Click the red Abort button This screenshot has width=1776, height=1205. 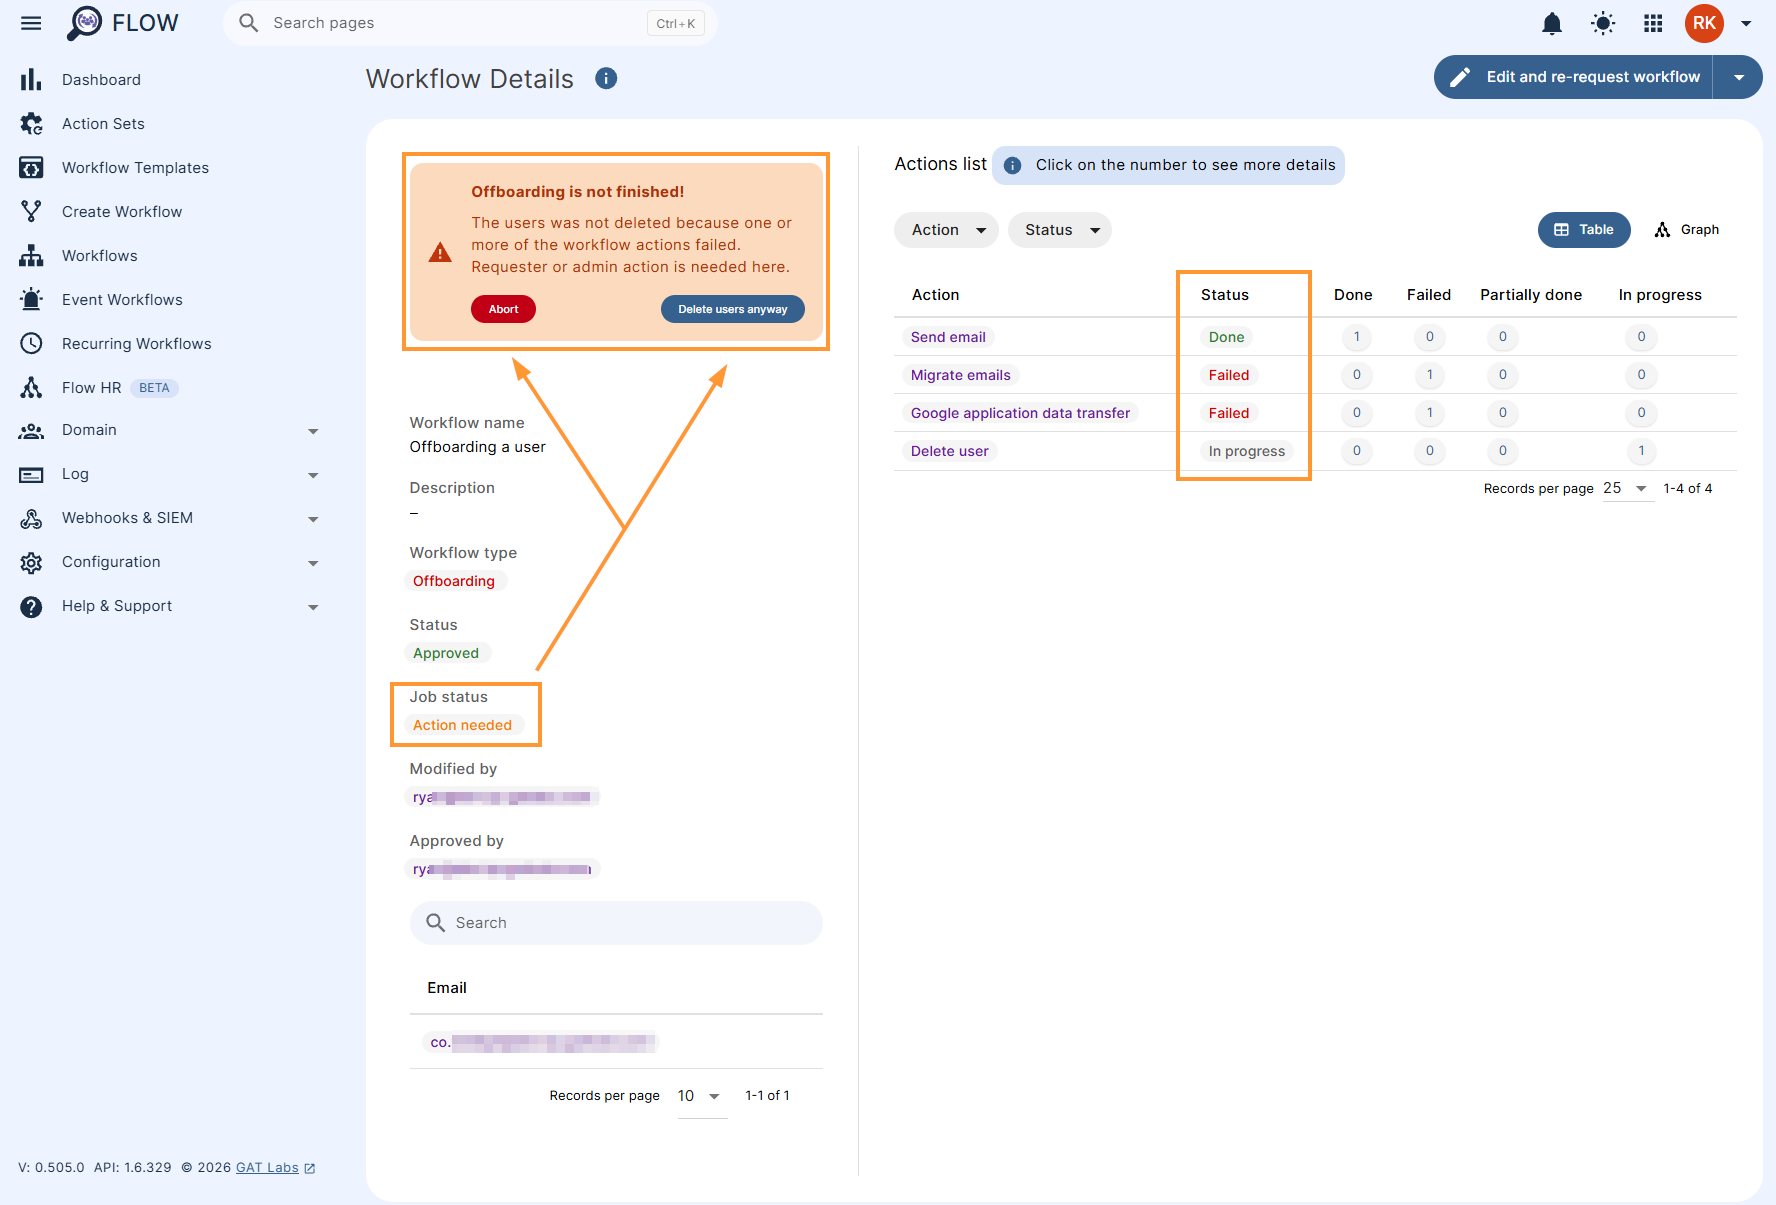point(503,309)
